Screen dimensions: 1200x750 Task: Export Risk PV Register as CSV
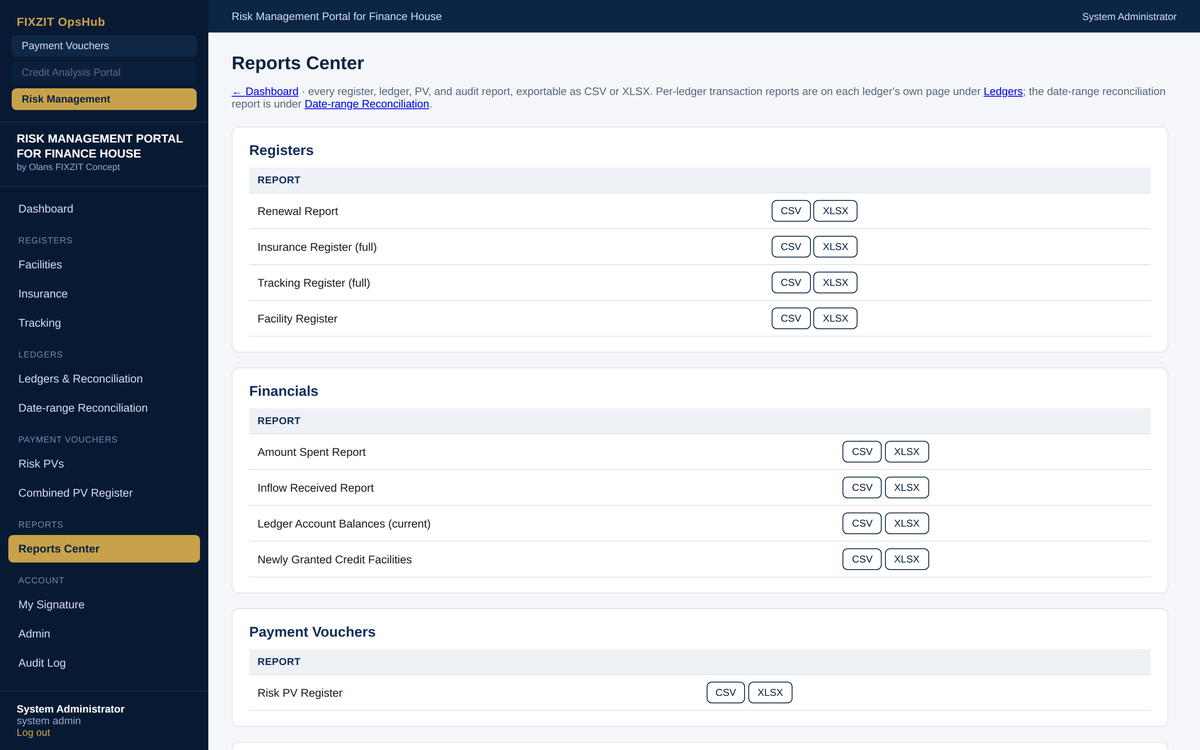pos(726,693)
